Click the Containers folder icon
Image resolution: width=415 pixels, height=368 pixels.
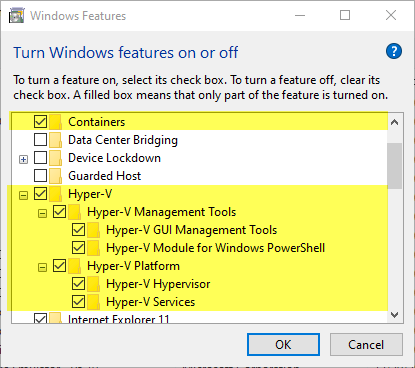click(x=56, y=122)
